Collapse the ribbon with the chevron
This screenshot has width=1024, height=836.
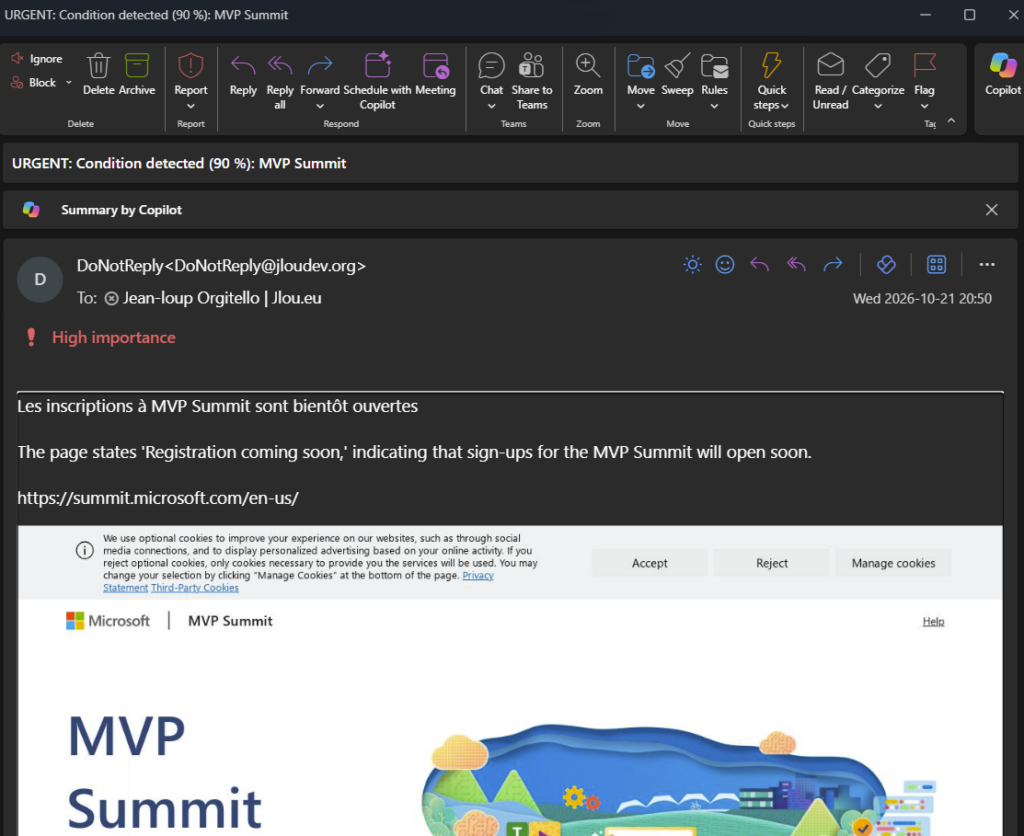coord(951,121)
